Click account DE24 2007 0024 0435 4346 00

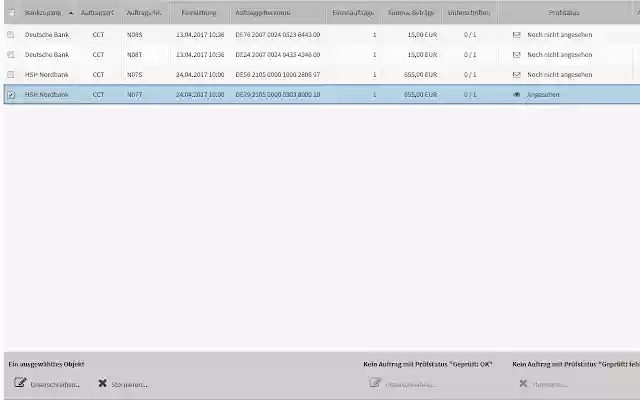[278, 55]
